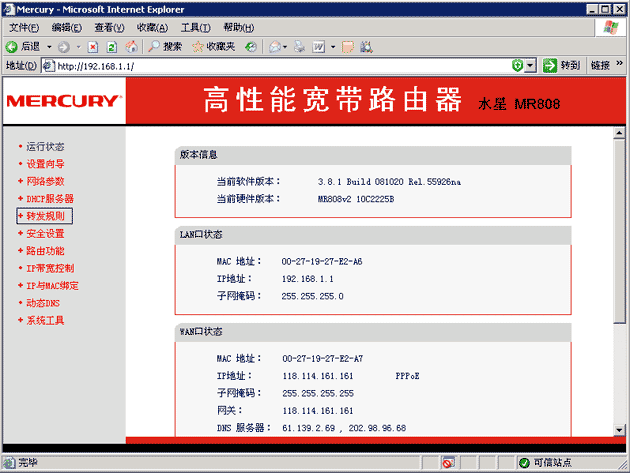Open 动态DNS dynamic DNS link
The height and width of the screenshot is (473, 630).
point(43,303)
